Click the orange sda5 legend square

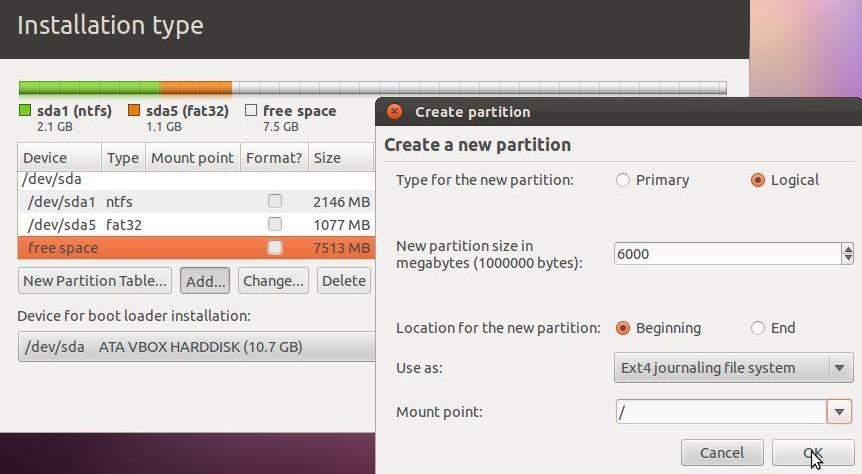[134, 111]
